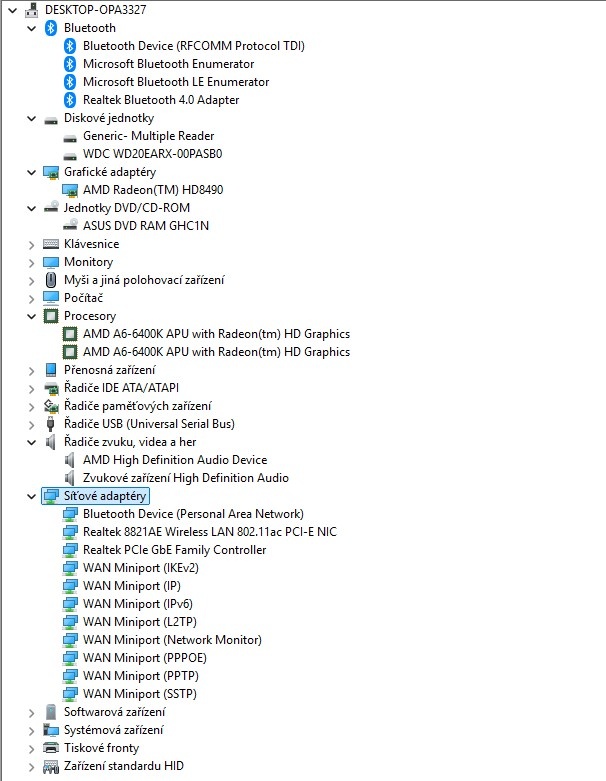Select Microsoft Bluetooth LE Enumerator
Screen dimensions: 606x781
[176, 82]
